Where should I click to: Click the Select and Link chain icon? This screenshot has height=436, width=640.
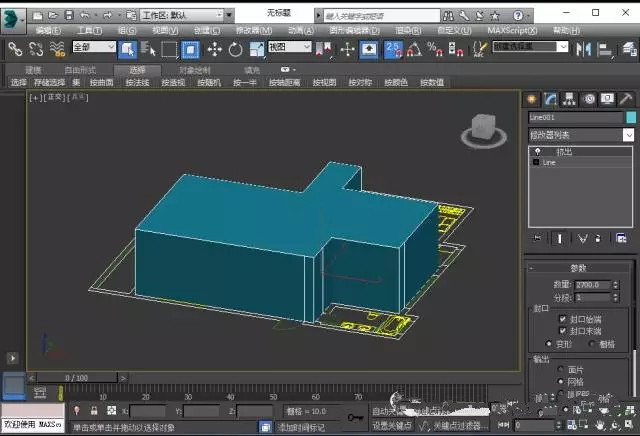tap(15, 49)
